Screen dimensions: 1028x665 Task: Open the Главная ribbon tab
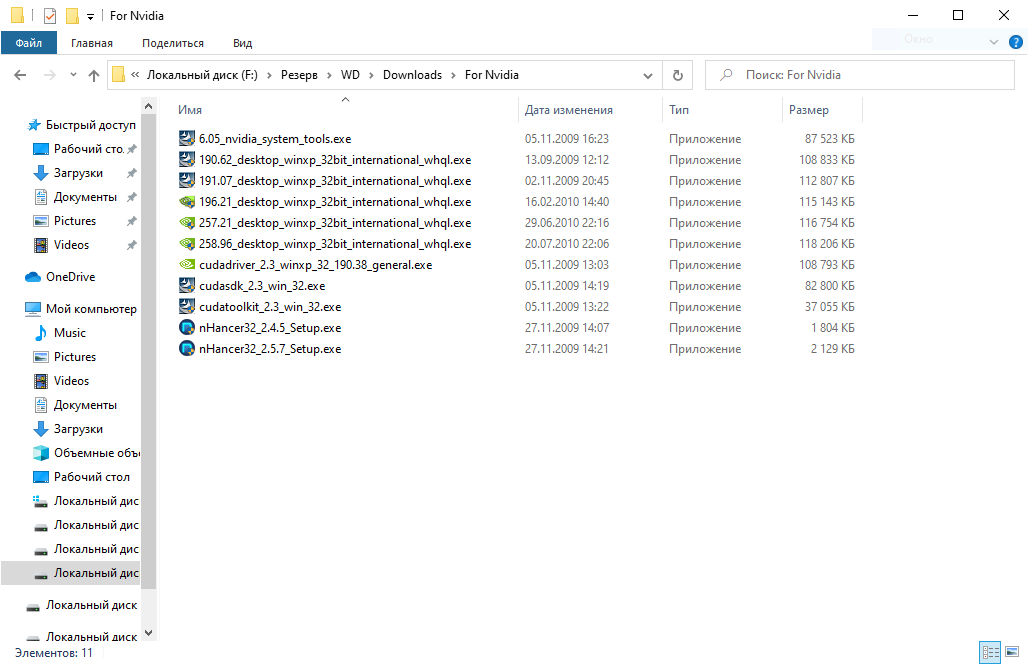[92, 43]
